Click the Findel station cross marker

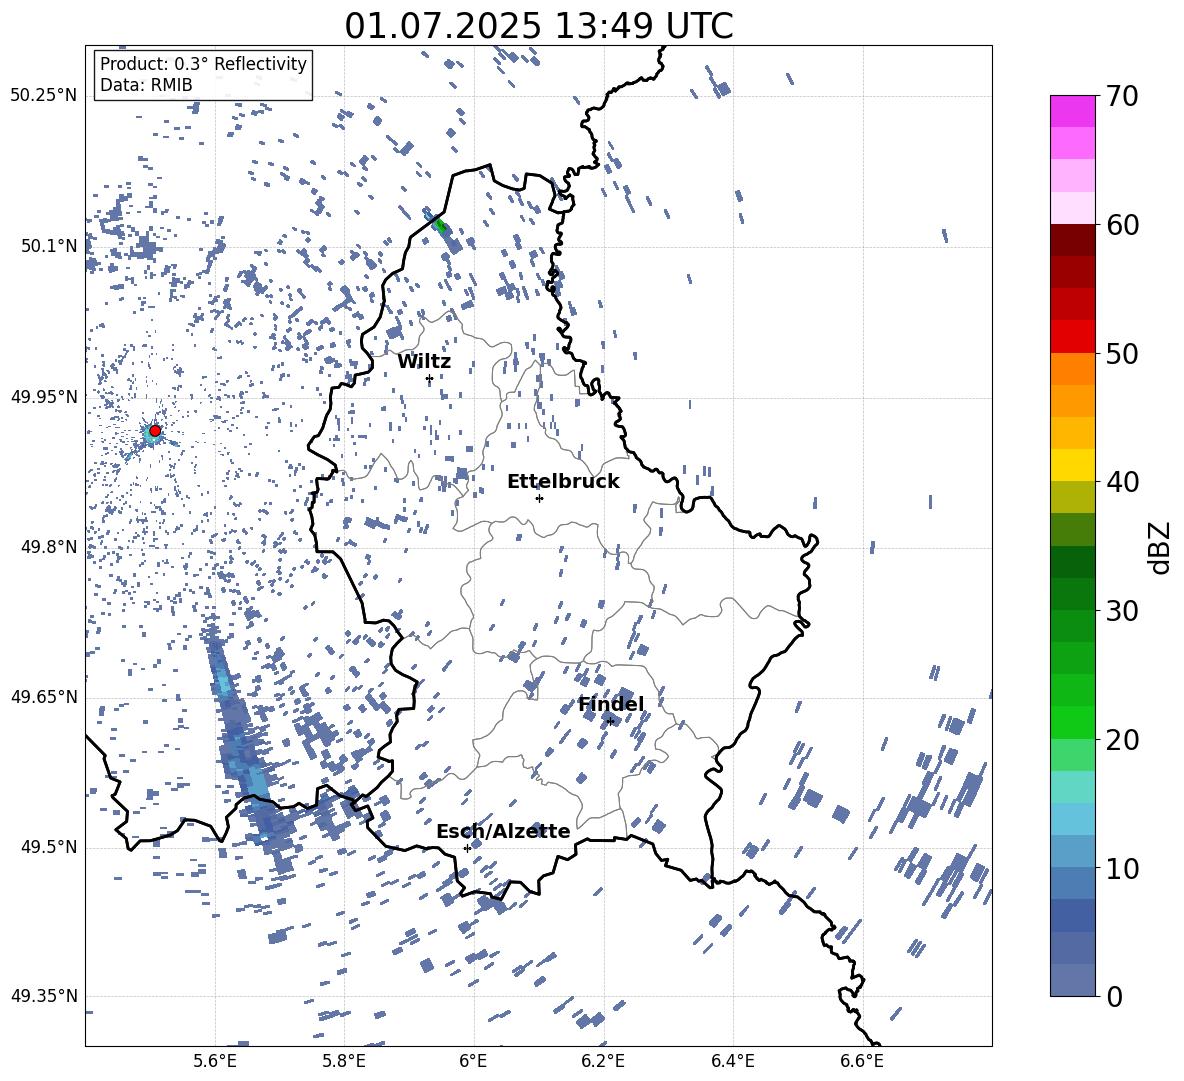610,722
